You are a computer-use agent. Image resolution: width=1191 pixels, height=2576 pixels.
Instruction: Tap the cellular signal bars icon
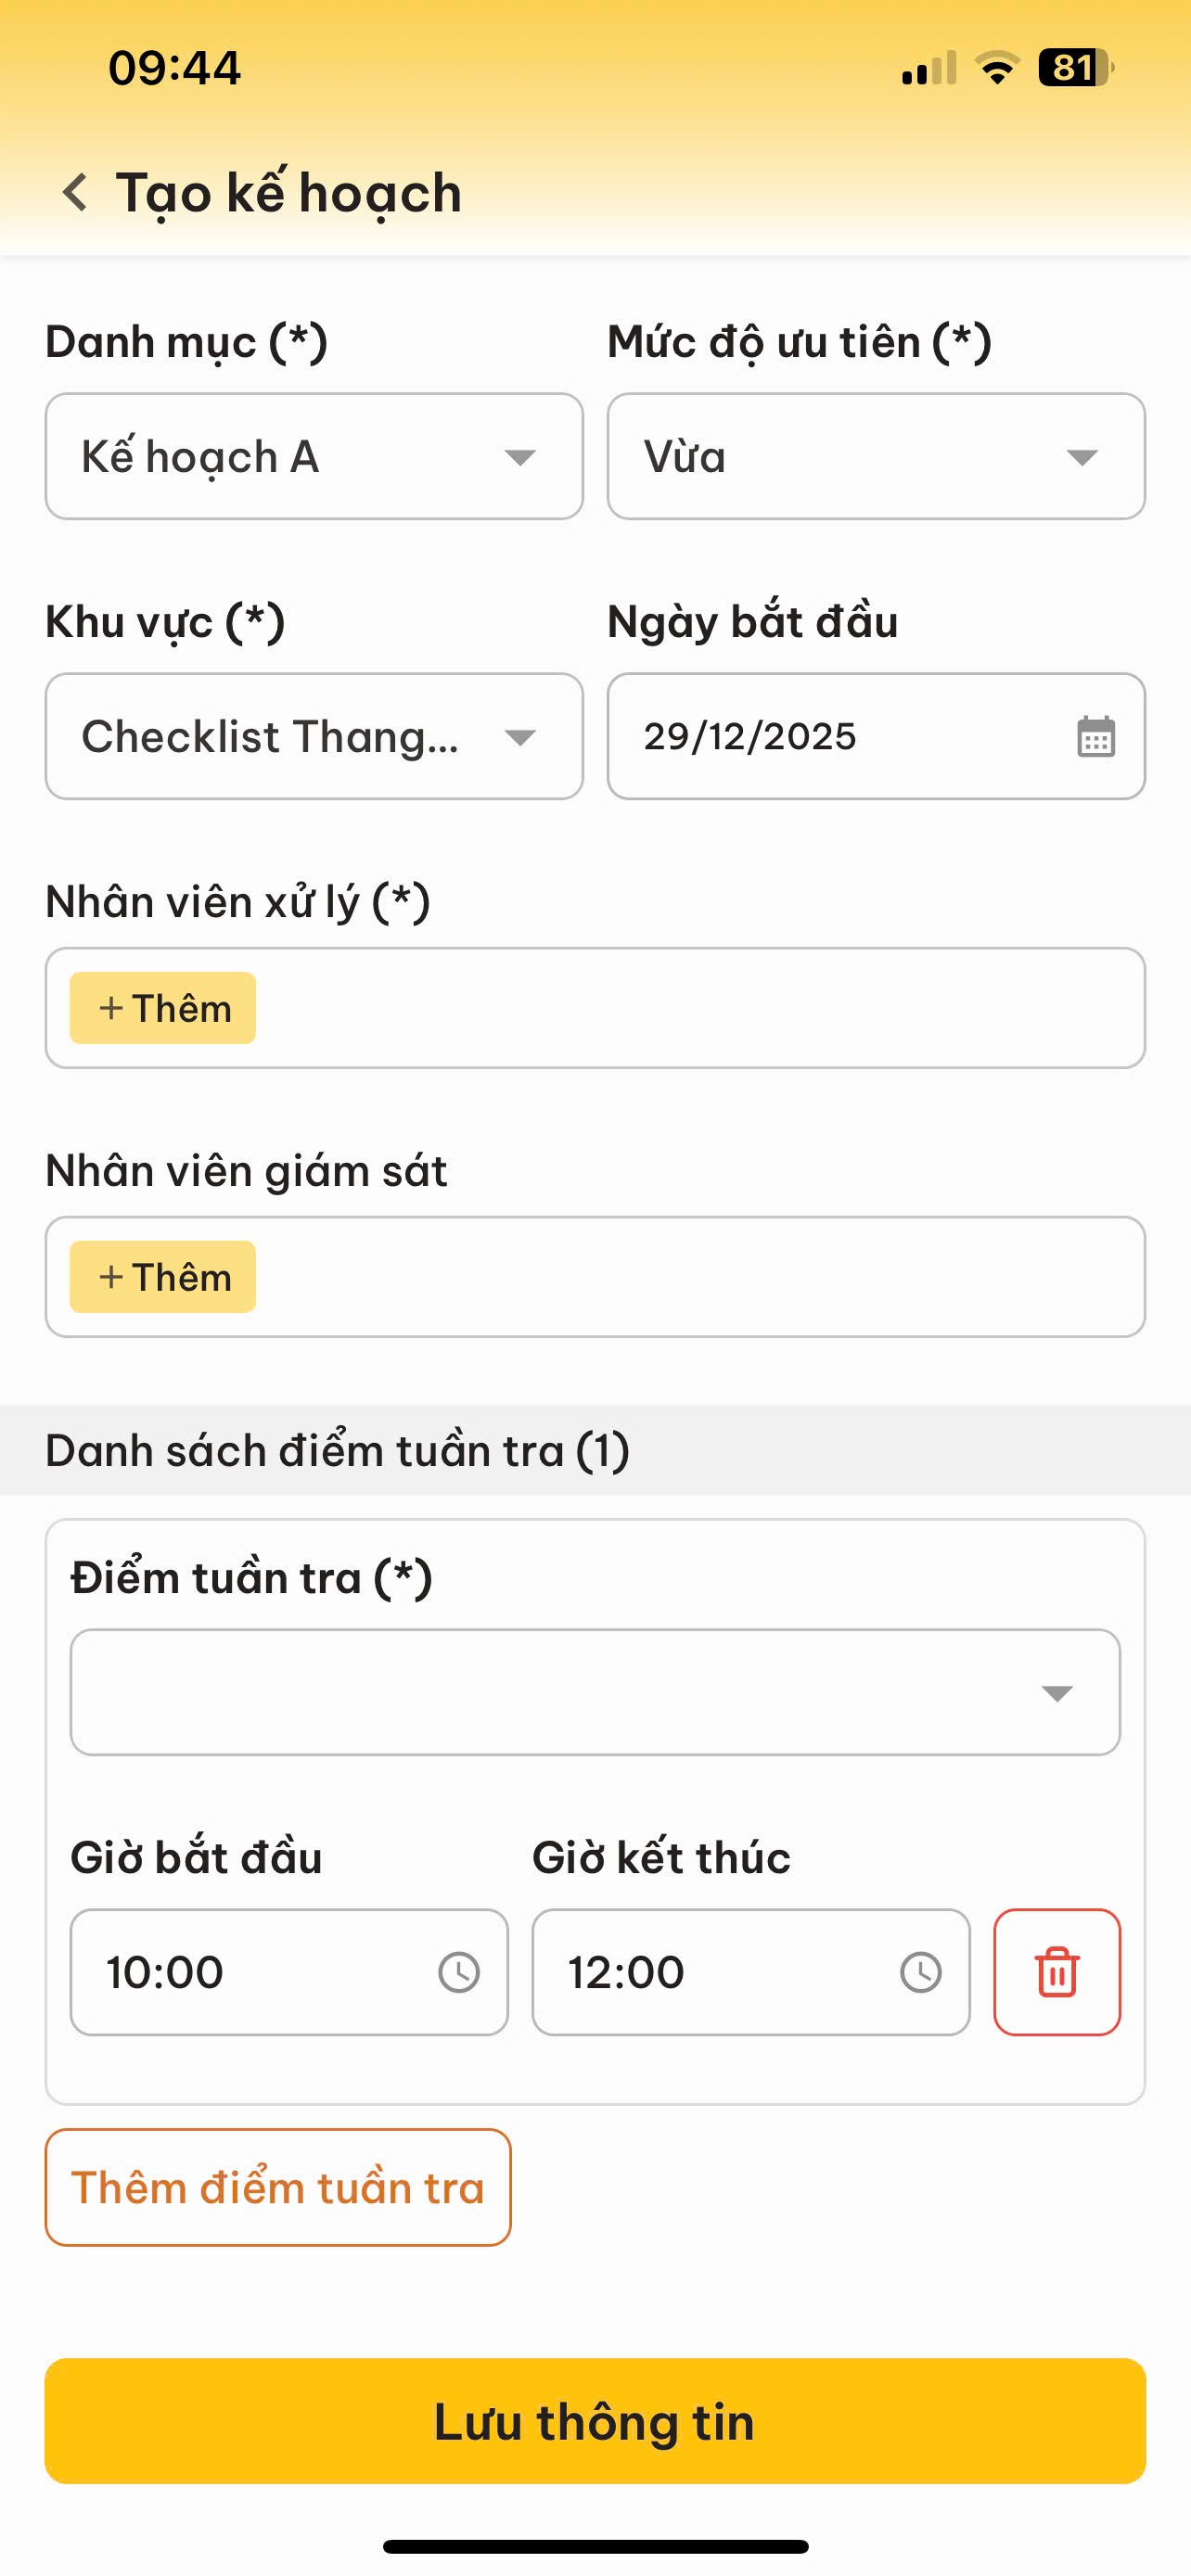(x=928, y=68)
